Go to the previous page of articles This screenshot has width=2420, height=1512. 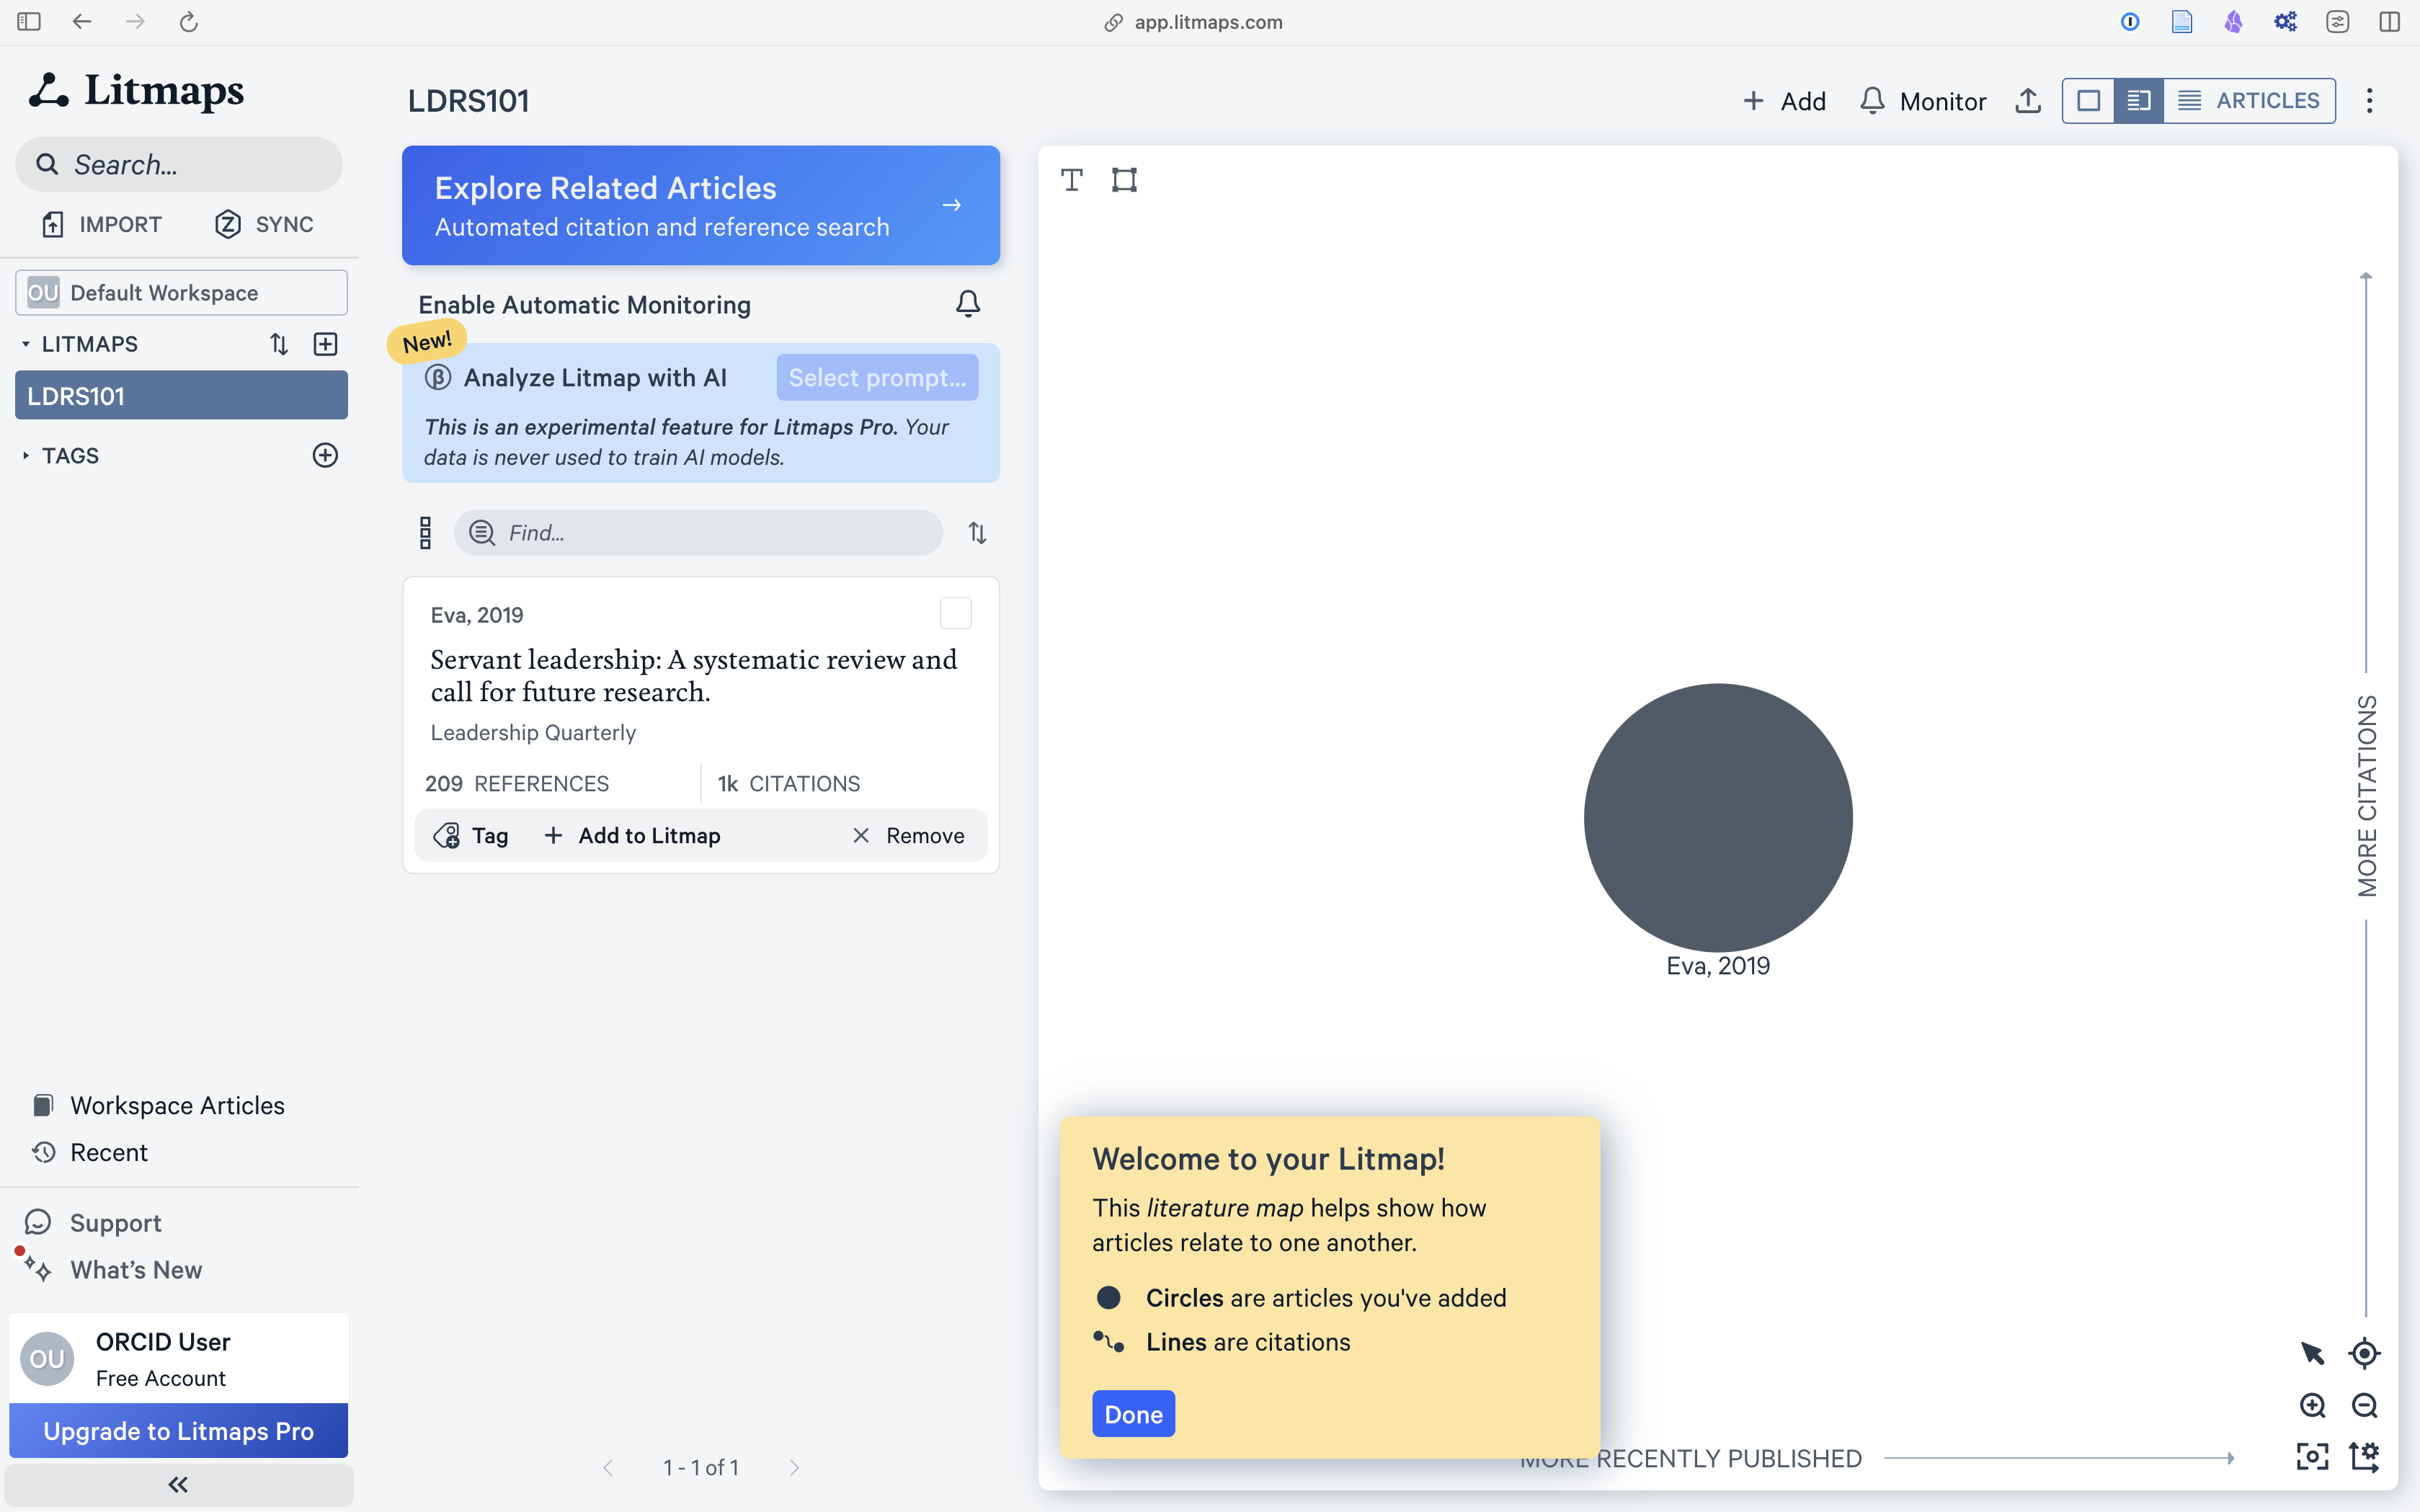(x=608, y=1467)
